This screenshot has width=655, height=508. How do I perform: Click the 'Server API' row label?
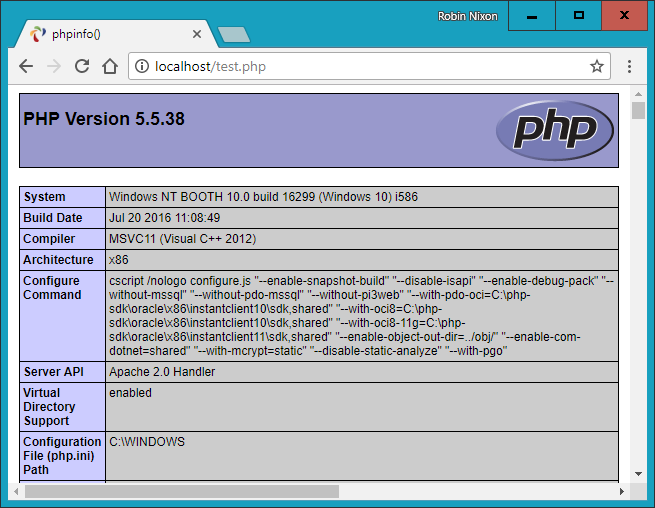[53, 372]
